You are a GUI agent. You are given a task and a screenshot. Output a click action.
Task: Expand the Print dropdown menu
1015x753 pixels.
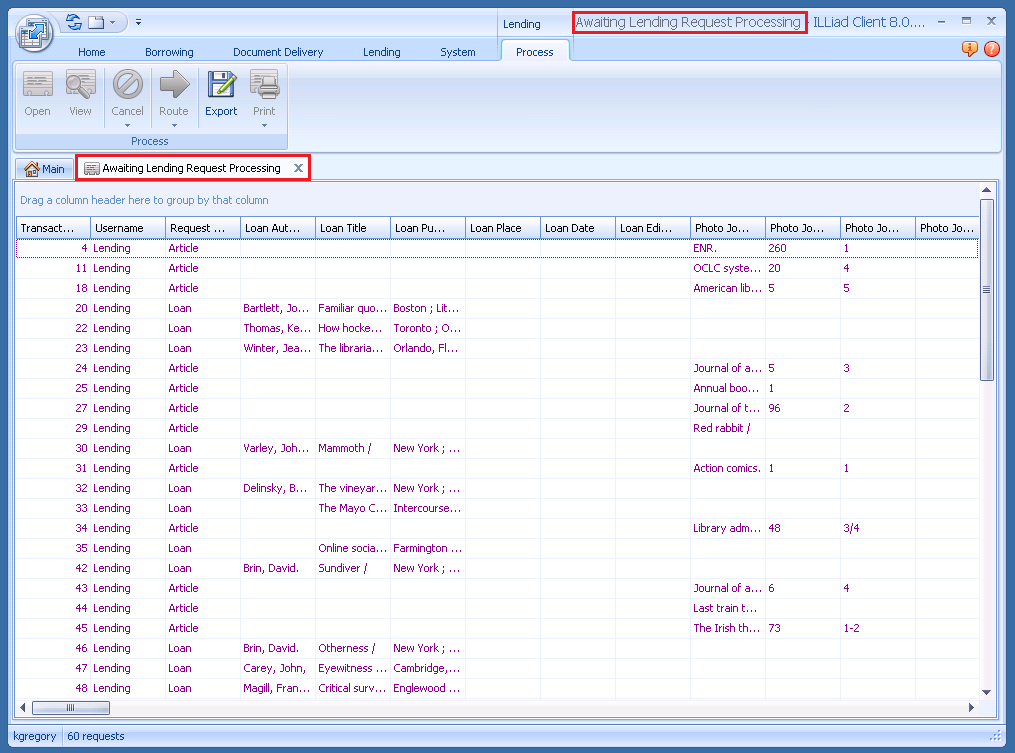(x=264, y=125)
